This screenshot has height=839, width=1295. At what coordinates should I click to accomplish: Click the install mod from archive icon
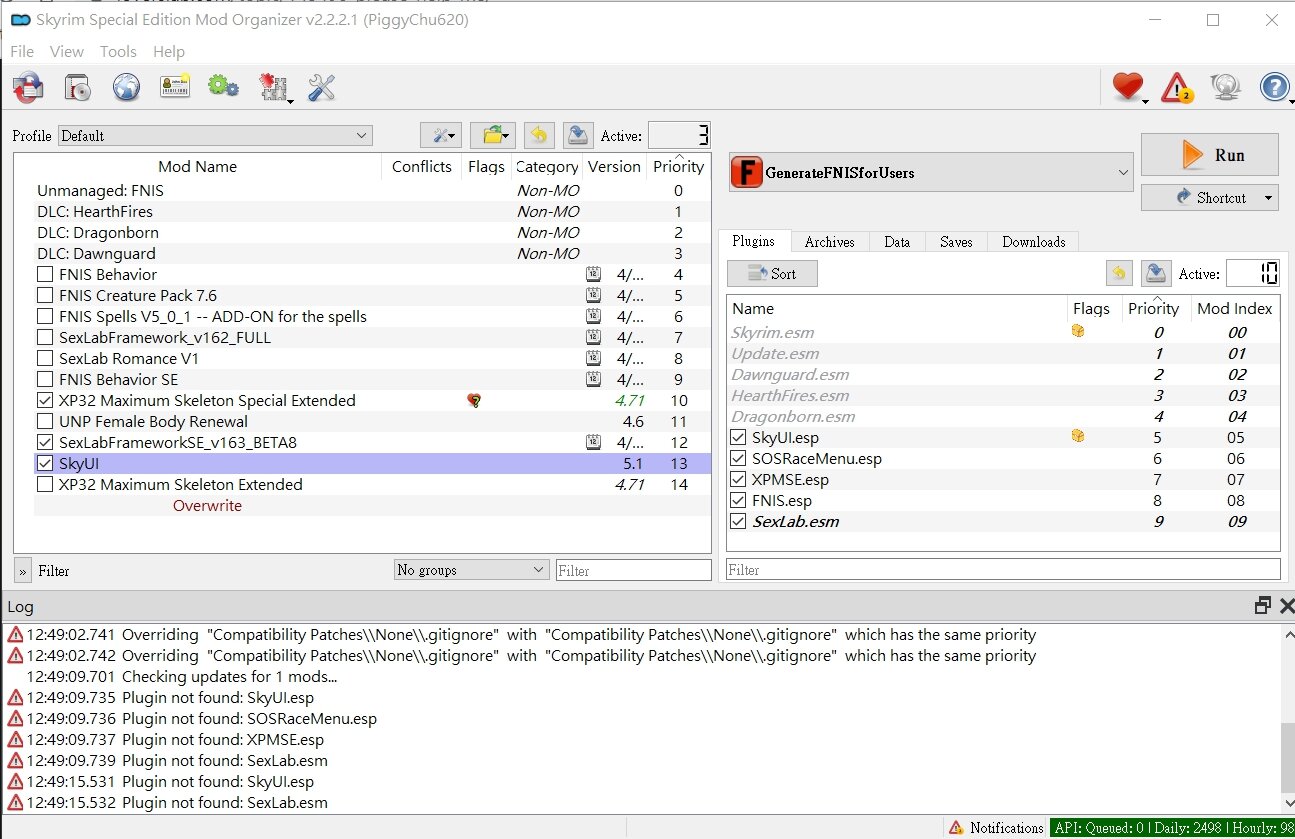[x=78, y=88]
